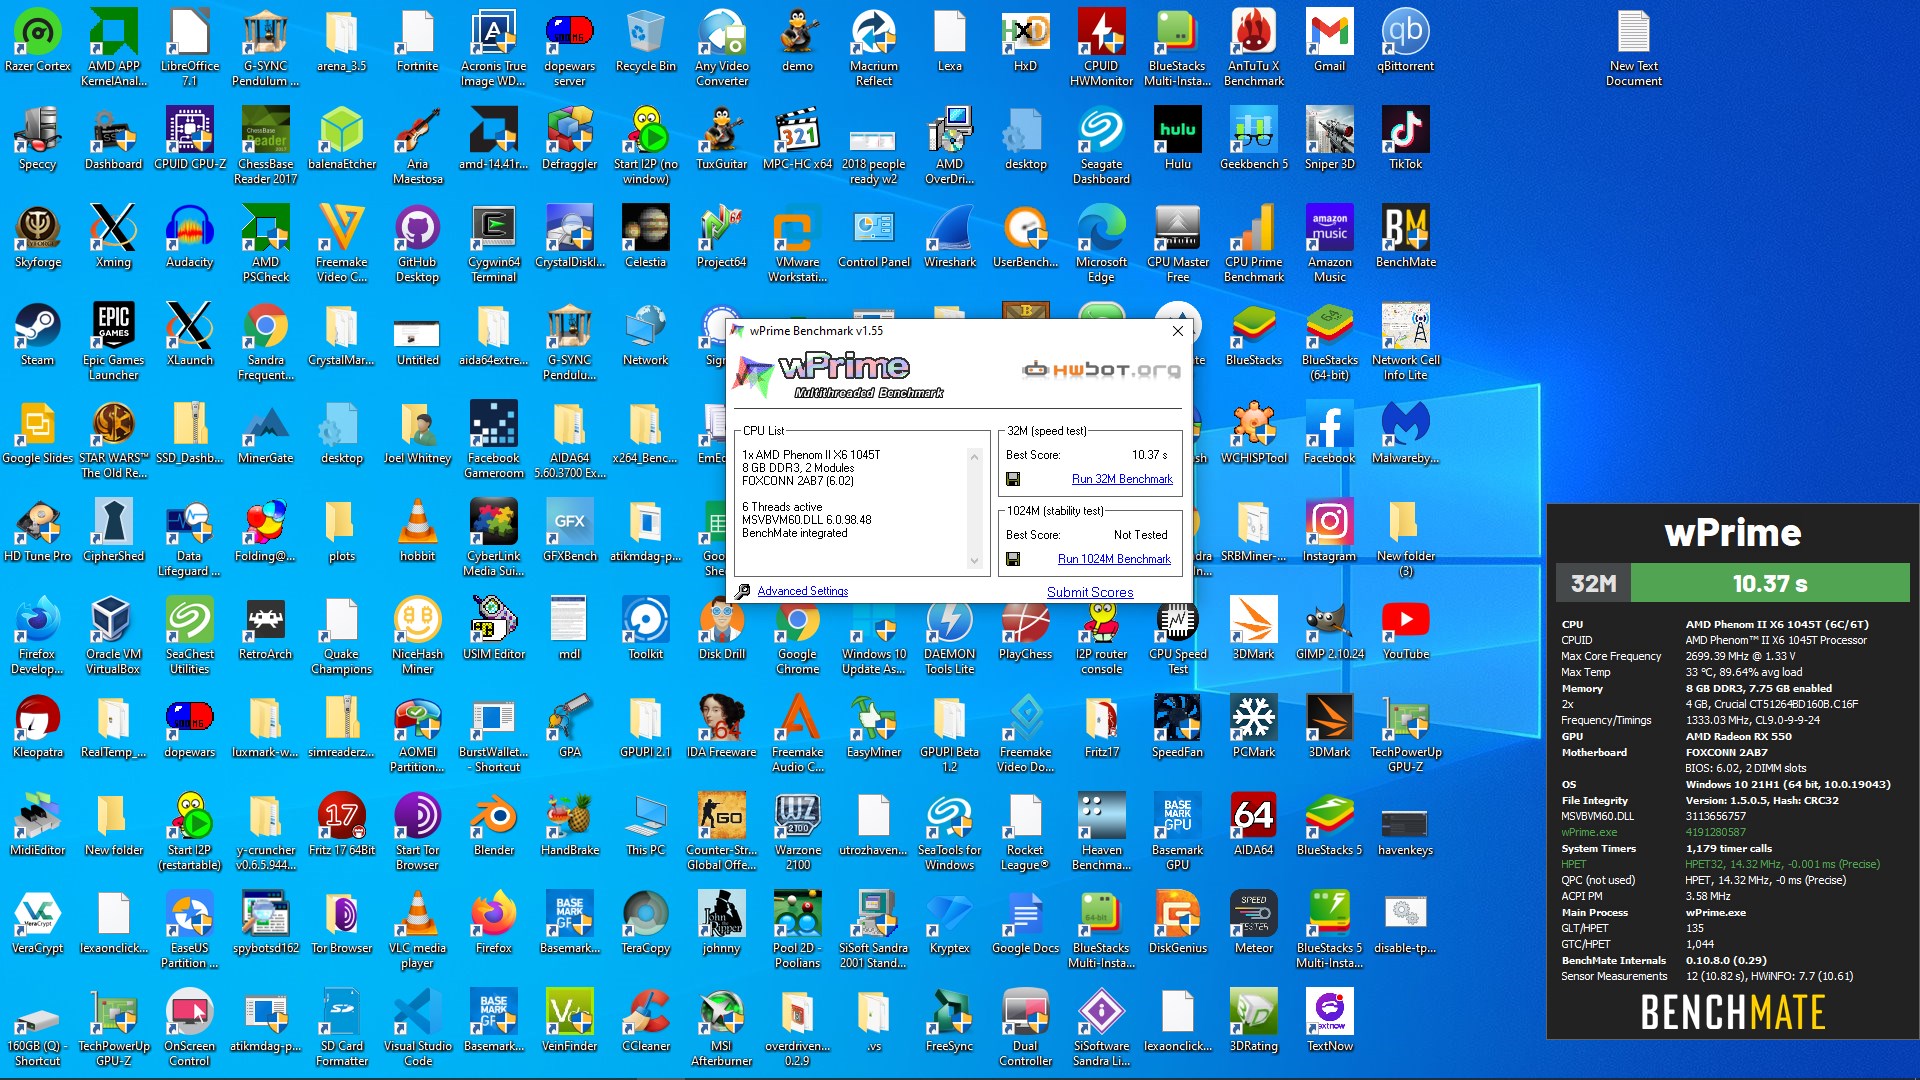1920x1080 pixels.
Task: Select the TechPowerUp GPU-Z icon beside OnScreen Control
Action: coord(114,1028)
